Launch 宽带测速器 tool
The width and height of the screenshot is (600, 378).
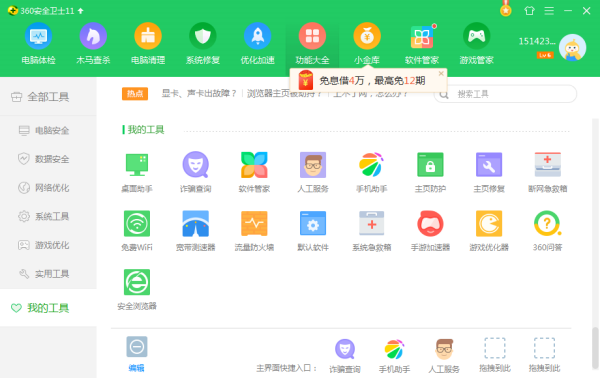196,231
